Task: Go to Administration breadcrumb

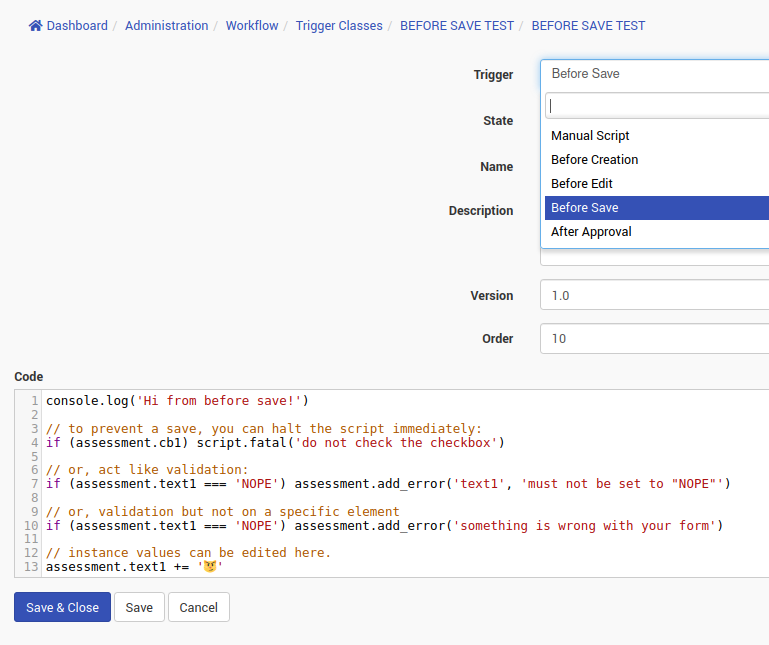Action: [x=166, y=26]
